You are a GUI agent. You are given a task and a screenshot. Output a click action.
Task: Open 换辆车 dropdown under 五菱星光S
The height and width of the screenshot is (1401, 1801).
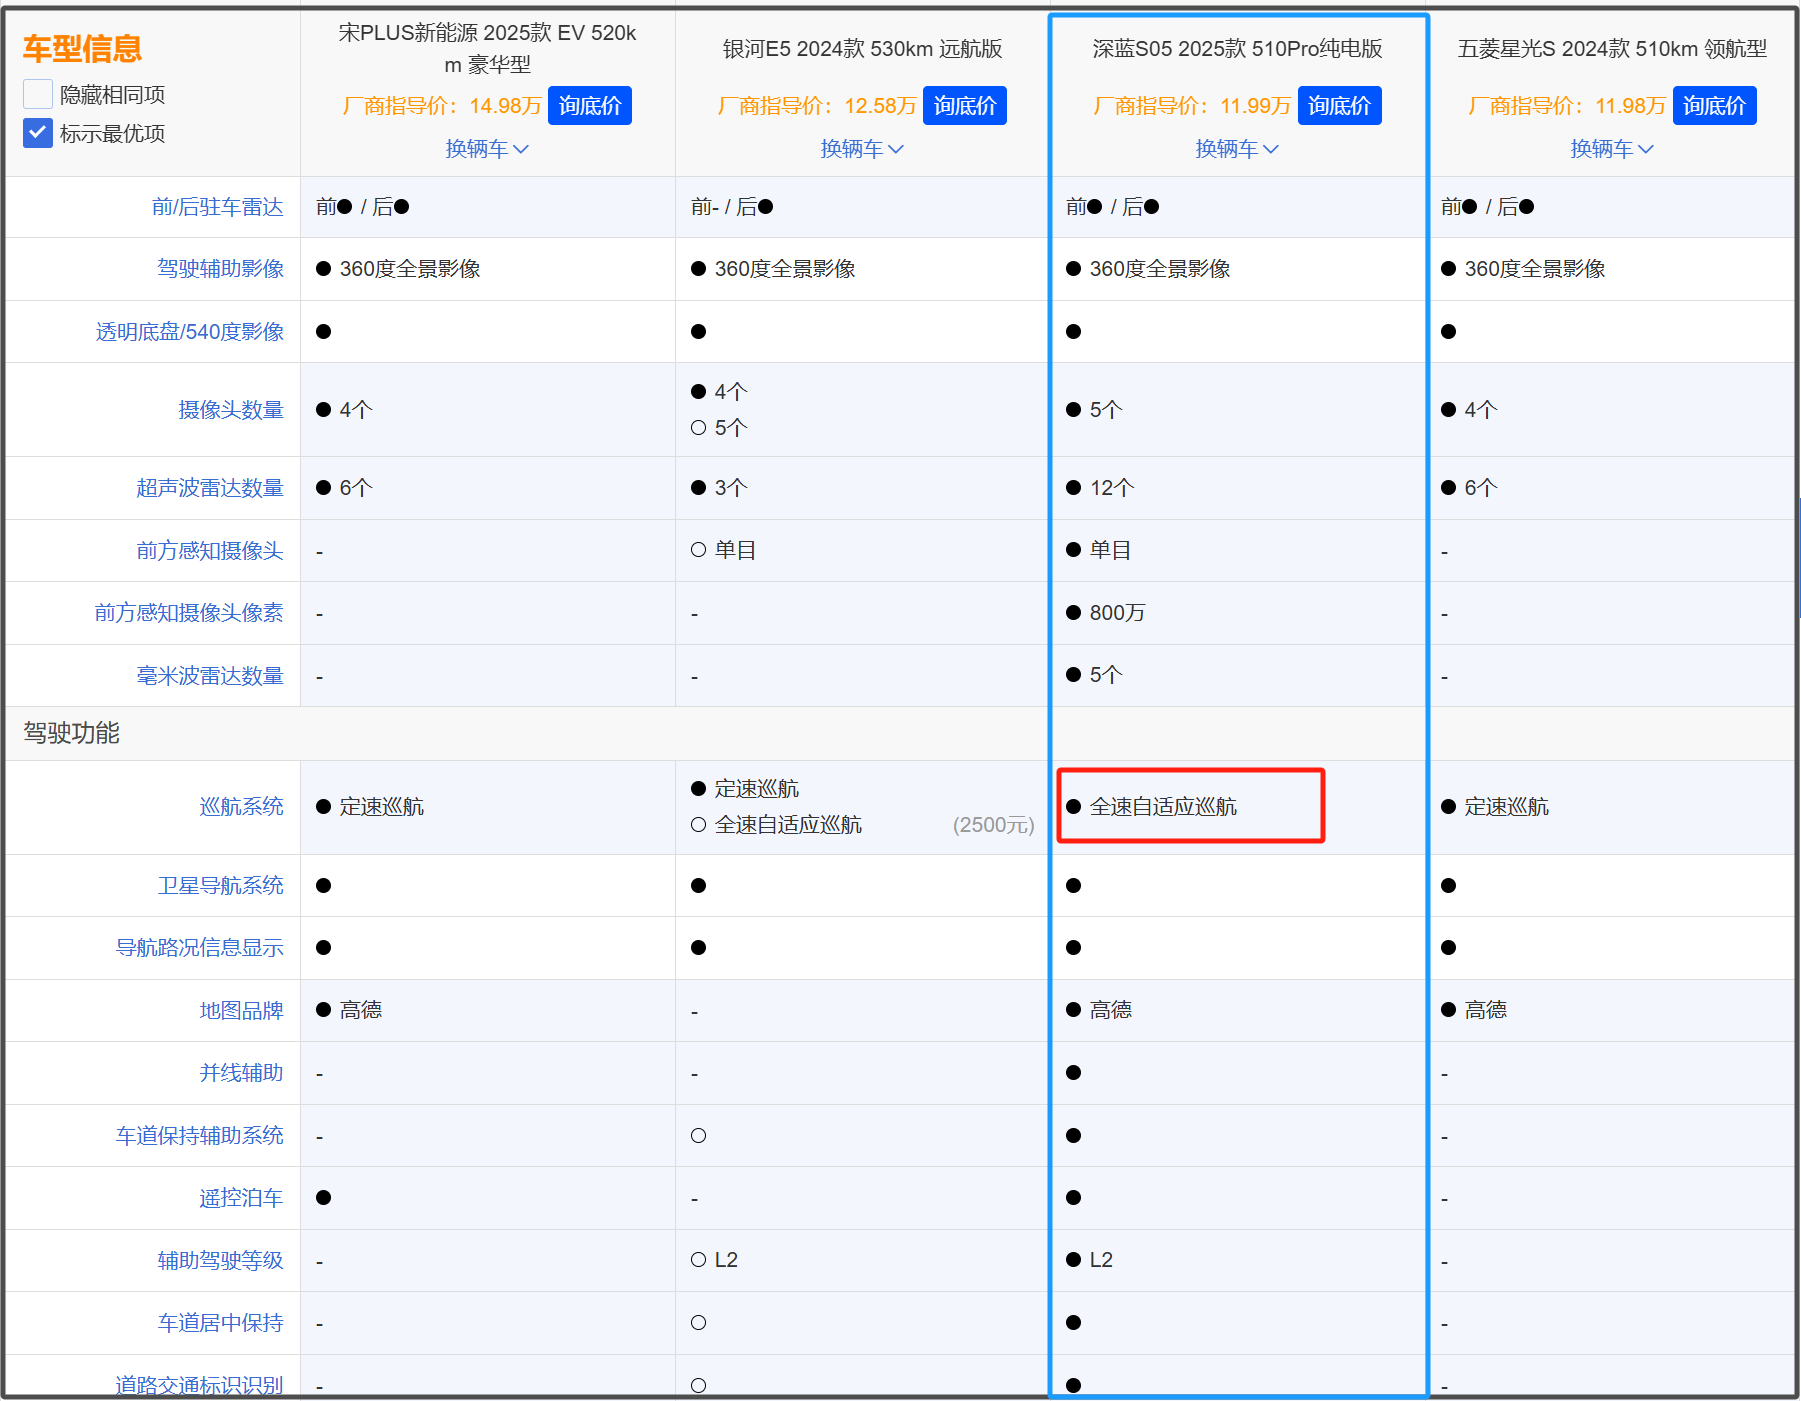click(1612, 149)
